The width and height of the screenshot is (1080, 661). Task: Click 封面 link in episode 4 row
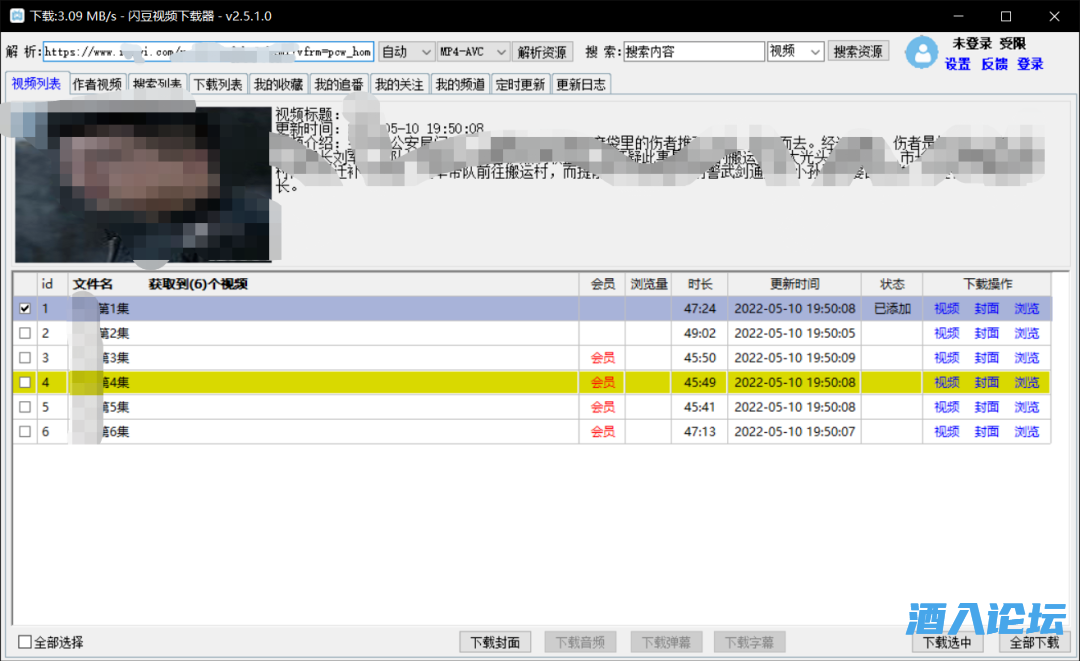[x=986, y=383]
